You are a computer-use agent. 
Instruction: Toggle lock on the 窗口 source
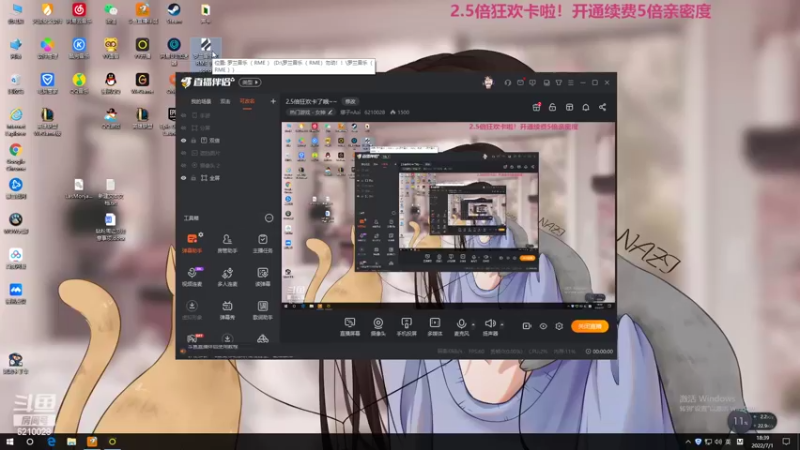coord(193,140)
